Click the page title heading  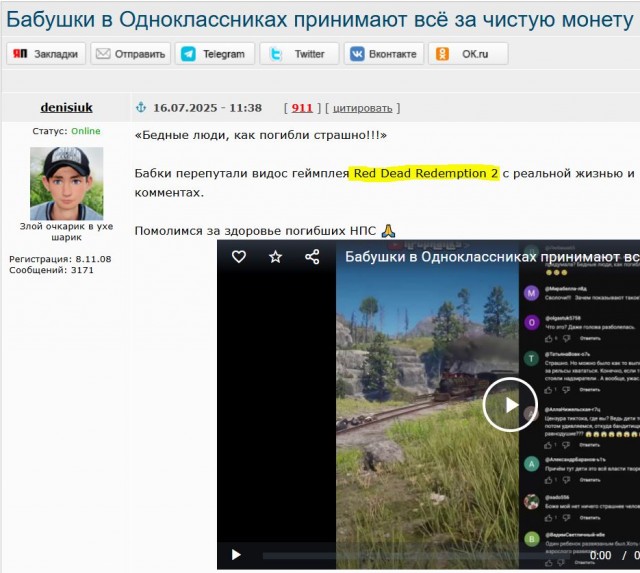(320, 19)
